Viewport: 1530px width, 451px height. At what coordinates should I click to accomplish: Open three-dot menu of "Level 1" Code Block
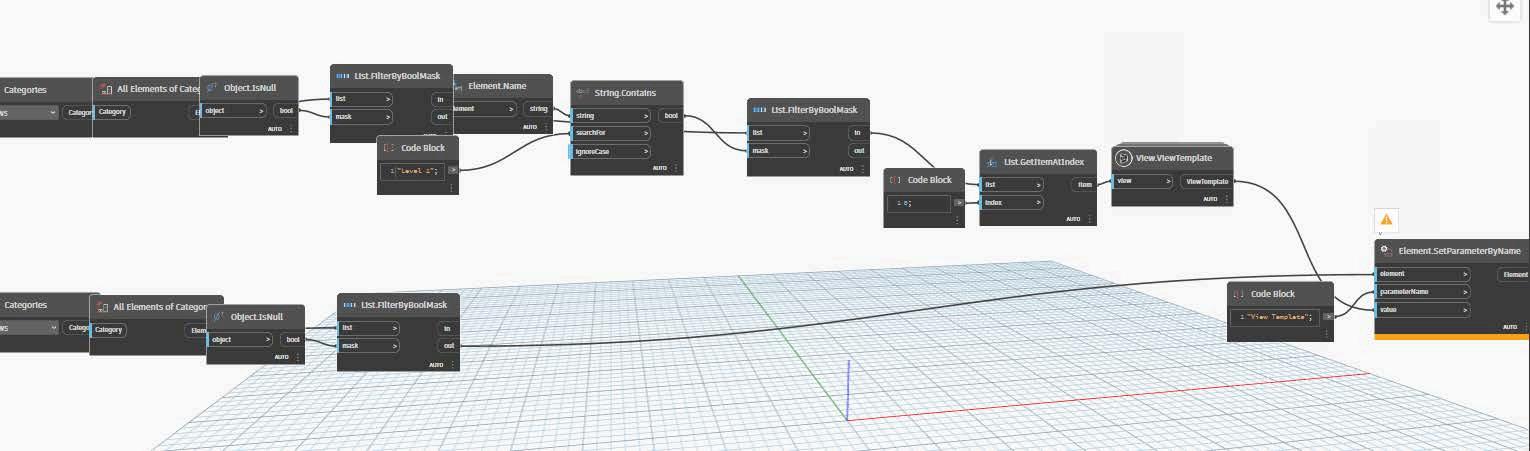point(451,187)
